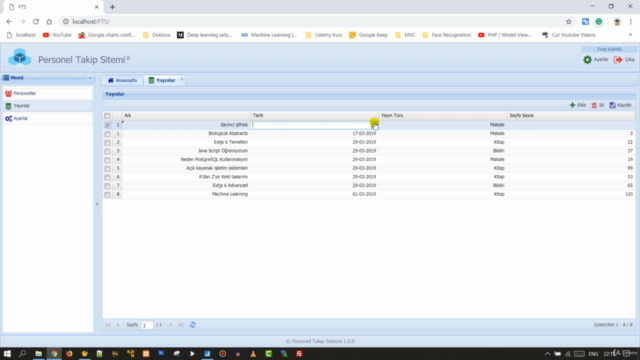
Task: Open the Doktora bookmark folder
Action: [156, 35]
